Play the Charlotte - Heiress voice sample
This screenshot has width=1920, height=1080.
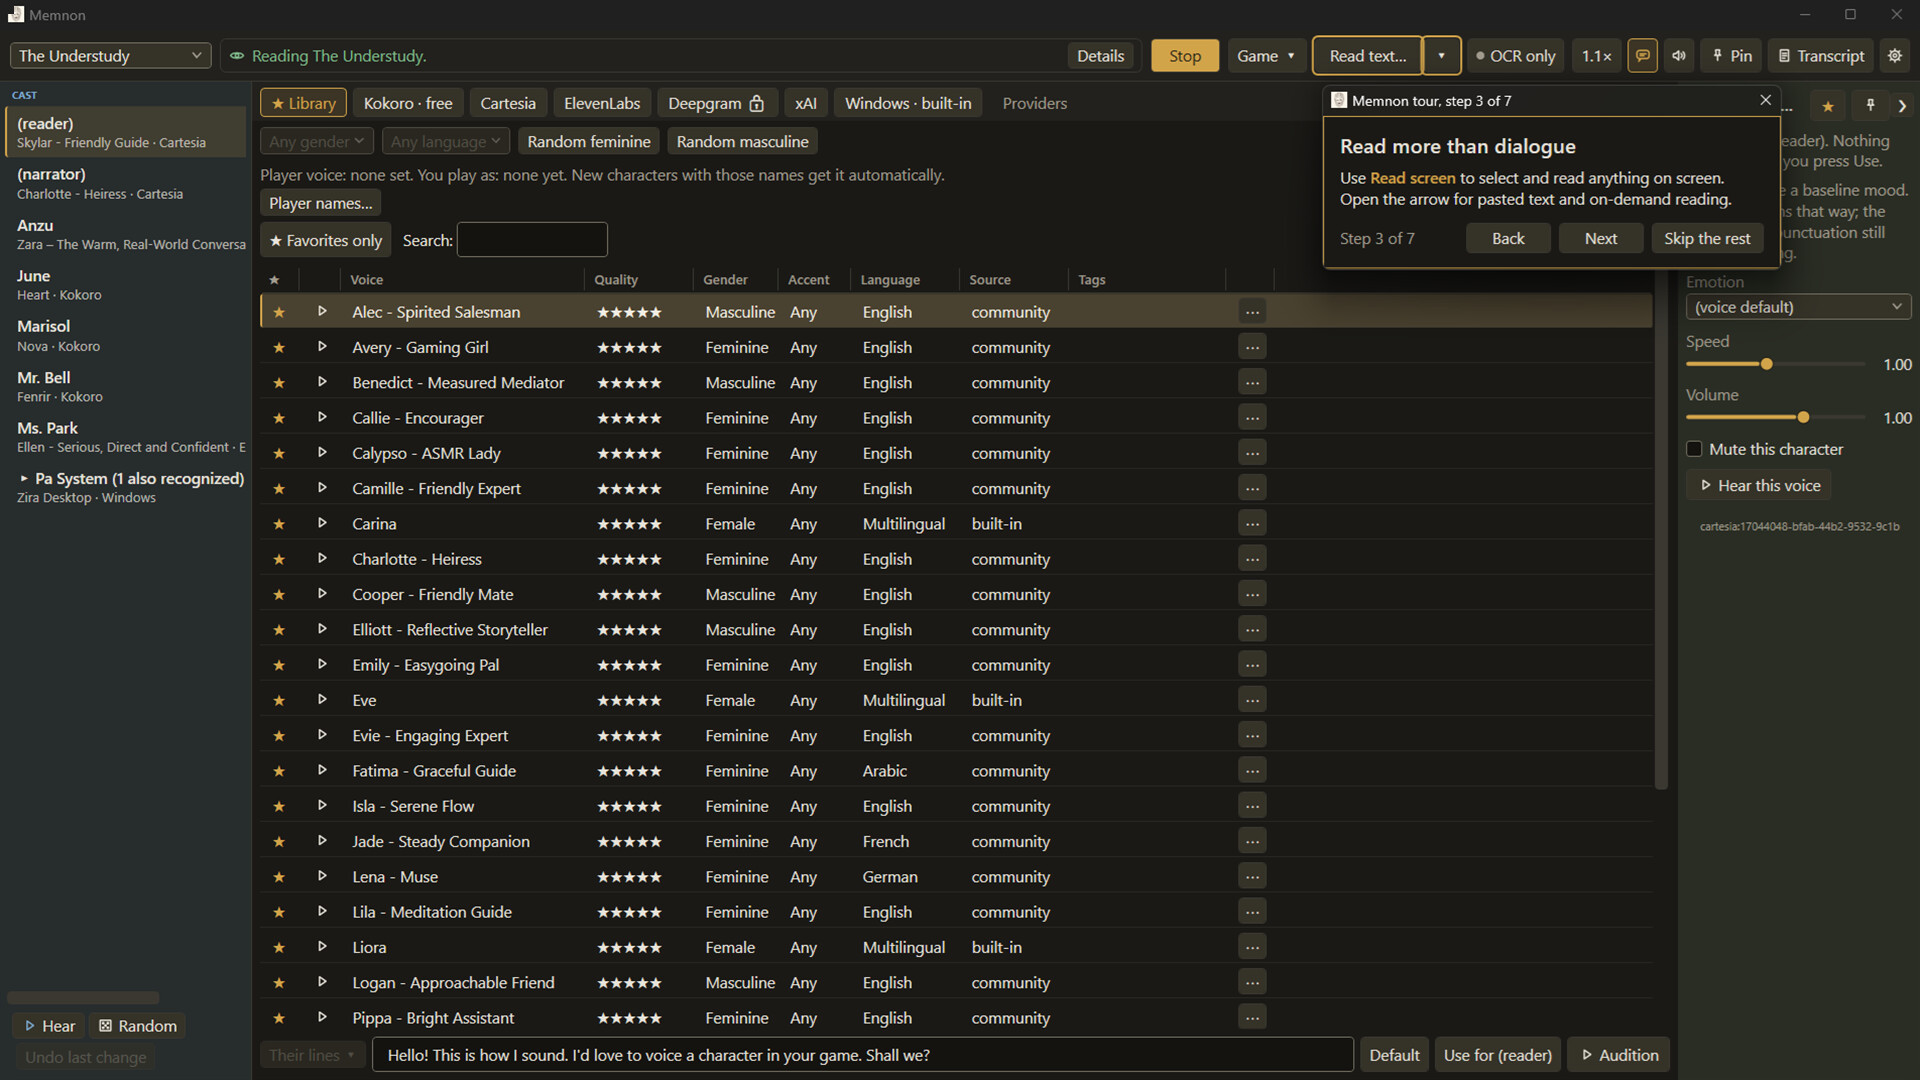coord(322,559)
